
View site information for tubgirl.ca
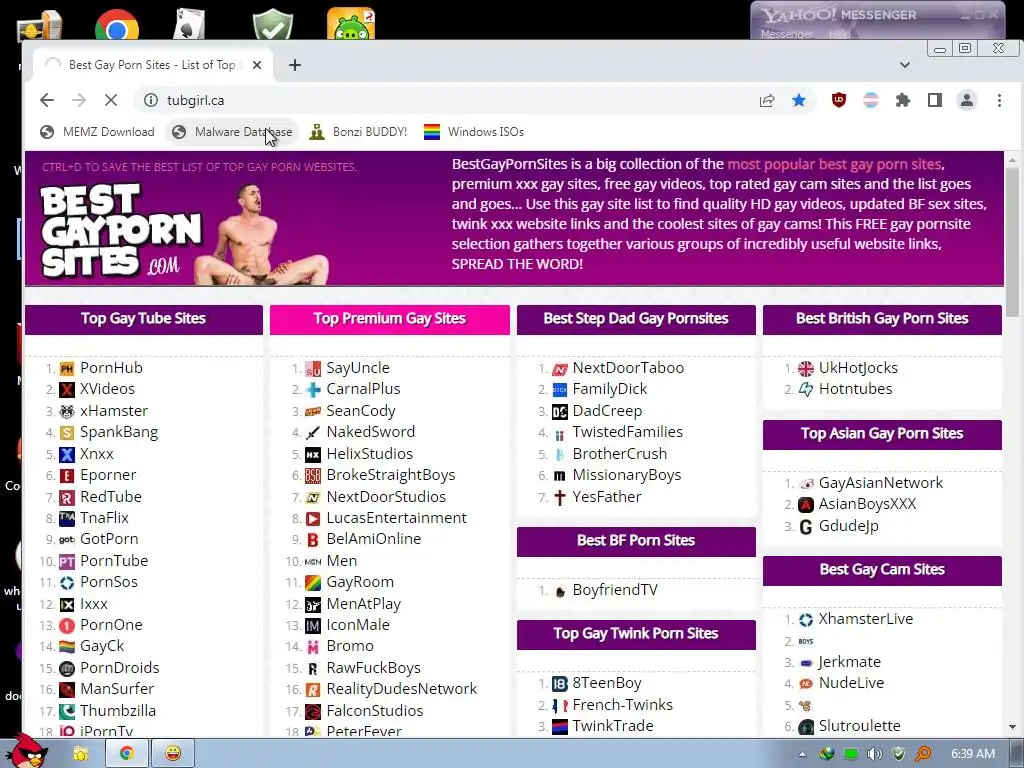point(151,100)
